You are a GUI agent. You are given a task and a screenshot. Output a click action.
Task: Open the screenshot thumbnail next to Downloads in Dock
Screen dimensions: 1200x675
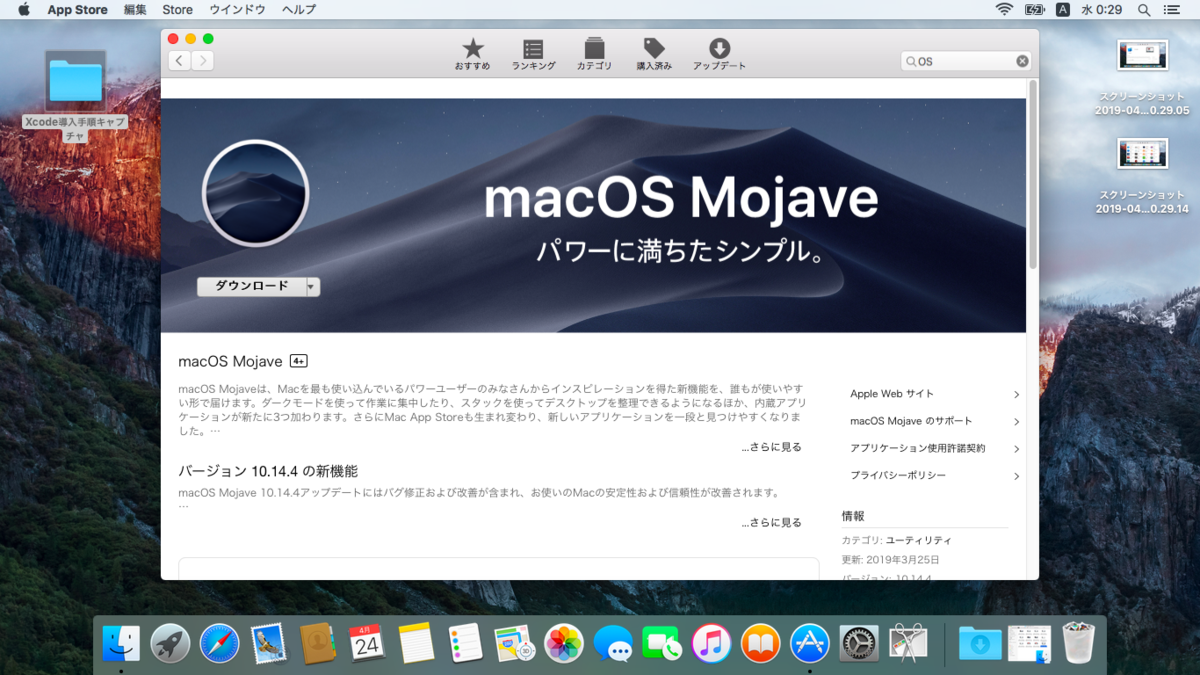1029,643
